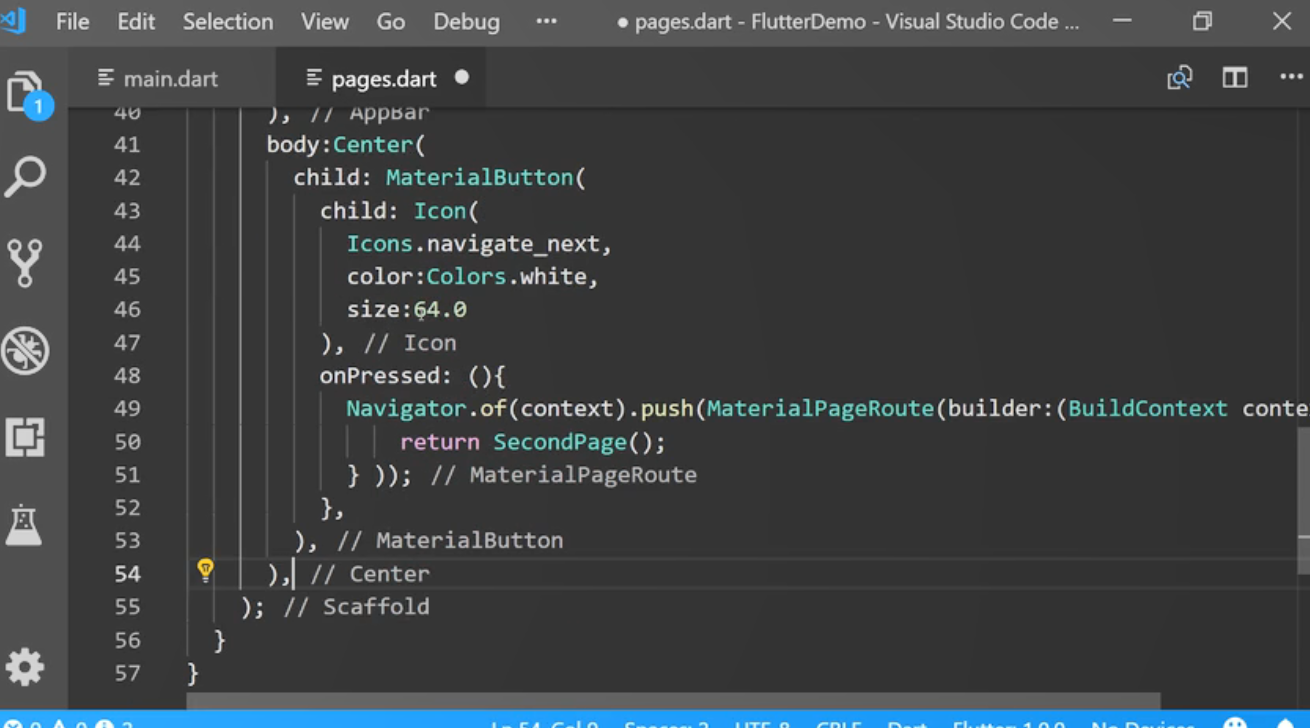This screenshot has height=728, width=1310.
Task: Click line number 41 in the gutter
Action: 127,144
